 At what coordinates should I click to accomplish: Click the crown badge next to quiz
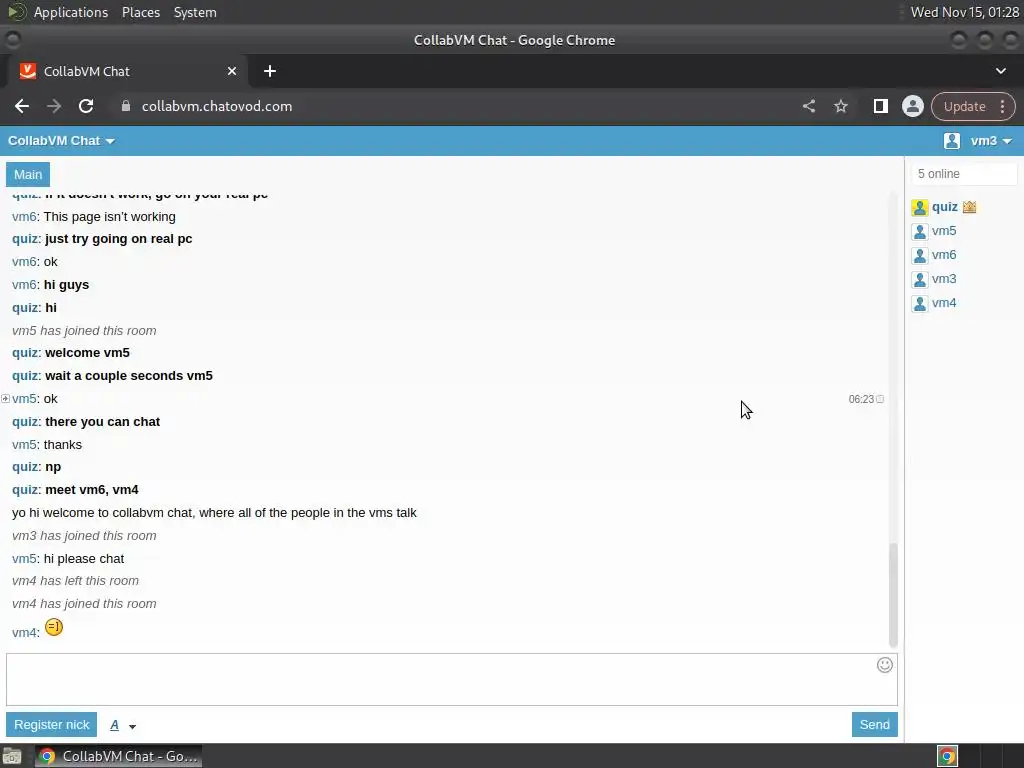tap(969, 207)
